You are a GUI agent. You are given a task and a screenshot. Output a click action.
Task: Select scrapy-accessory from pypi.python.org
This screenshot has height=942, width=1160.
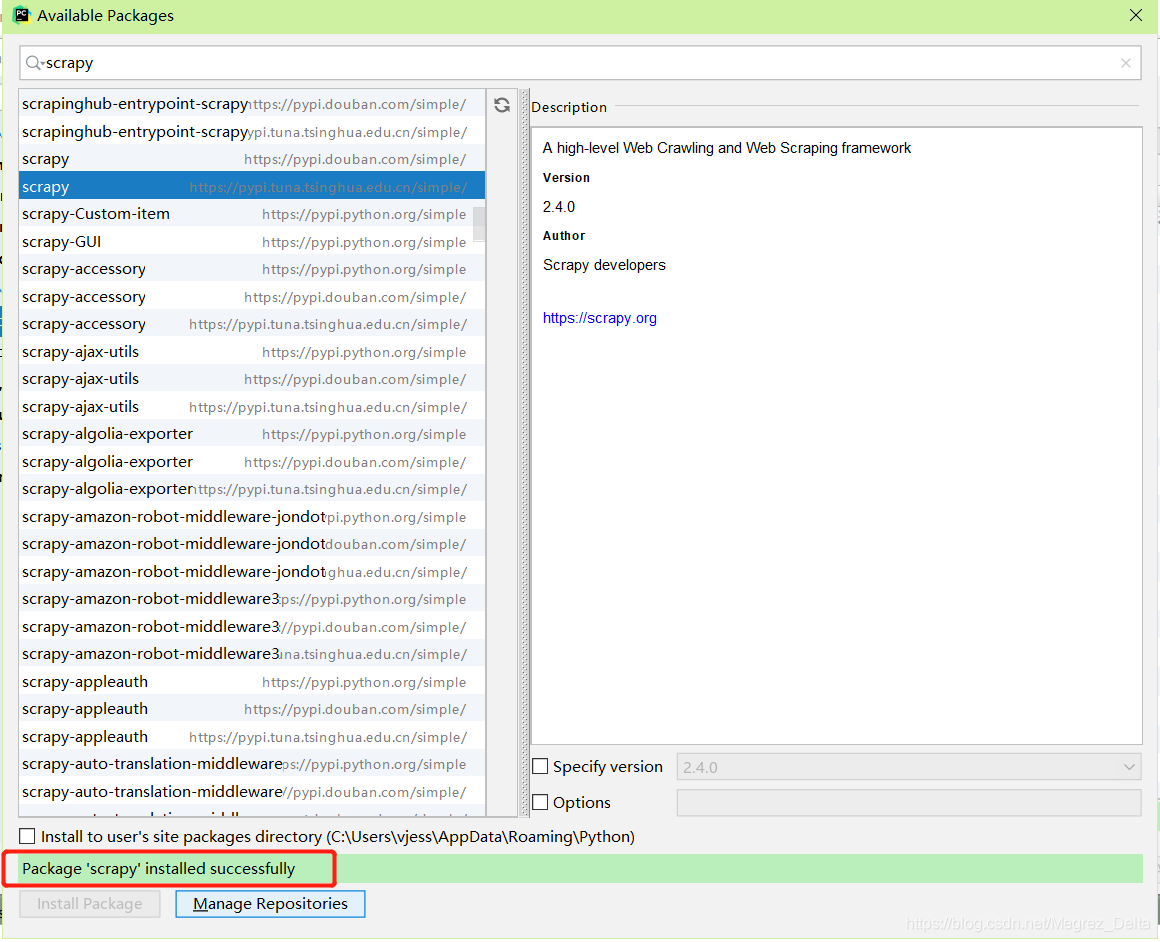252,269
